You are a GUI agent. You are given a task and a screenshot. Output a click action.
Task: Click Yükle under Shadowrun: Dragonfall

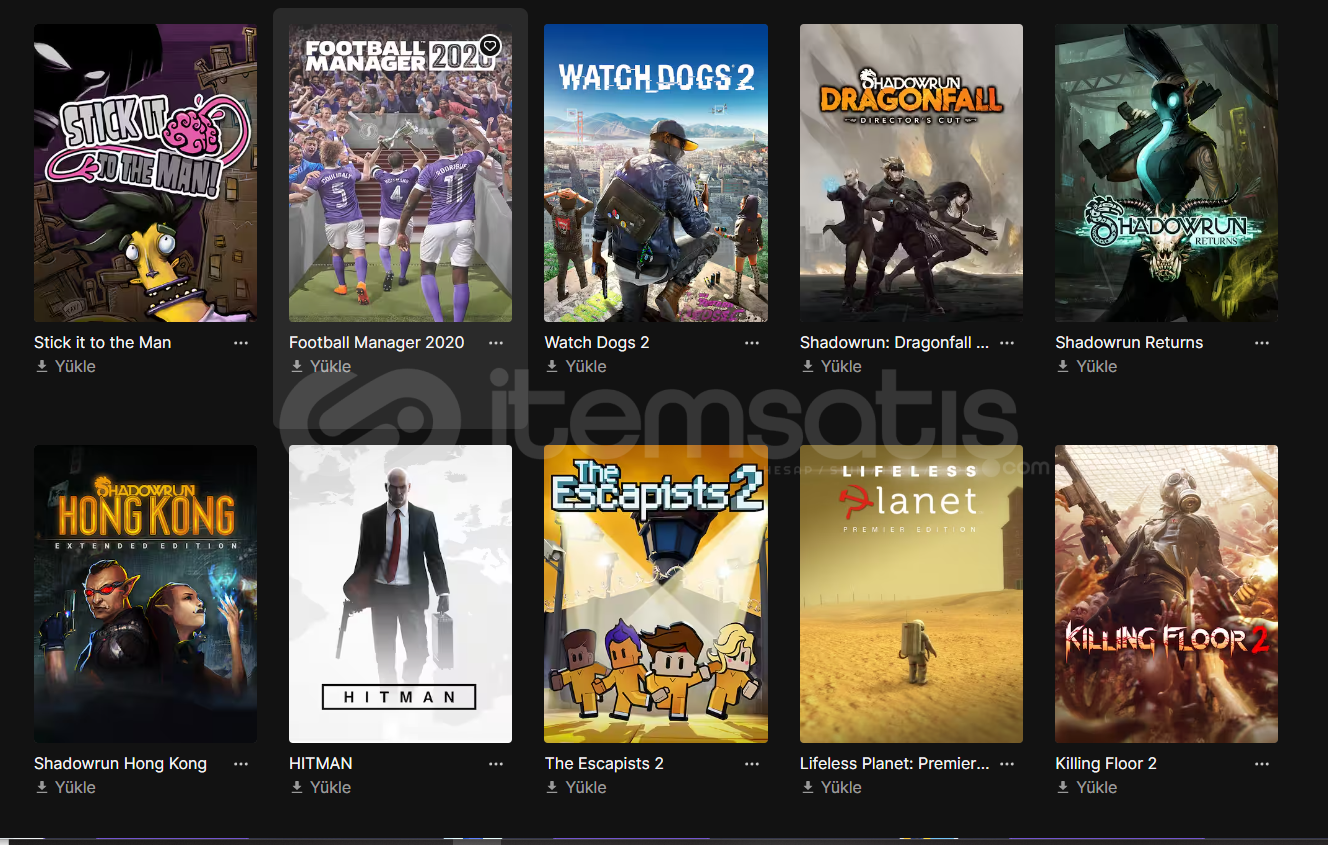pos(832,366)
